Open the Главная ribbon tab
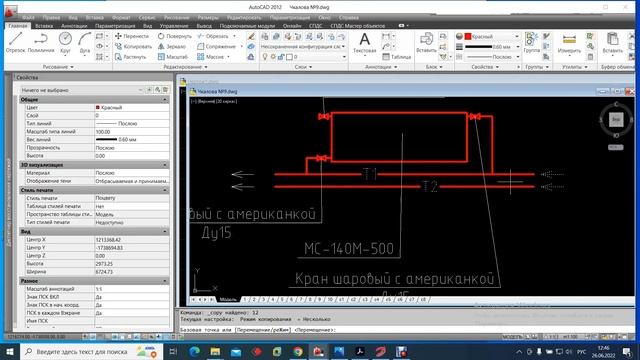Viewport: 640px width, 360px height. (18, 26)
